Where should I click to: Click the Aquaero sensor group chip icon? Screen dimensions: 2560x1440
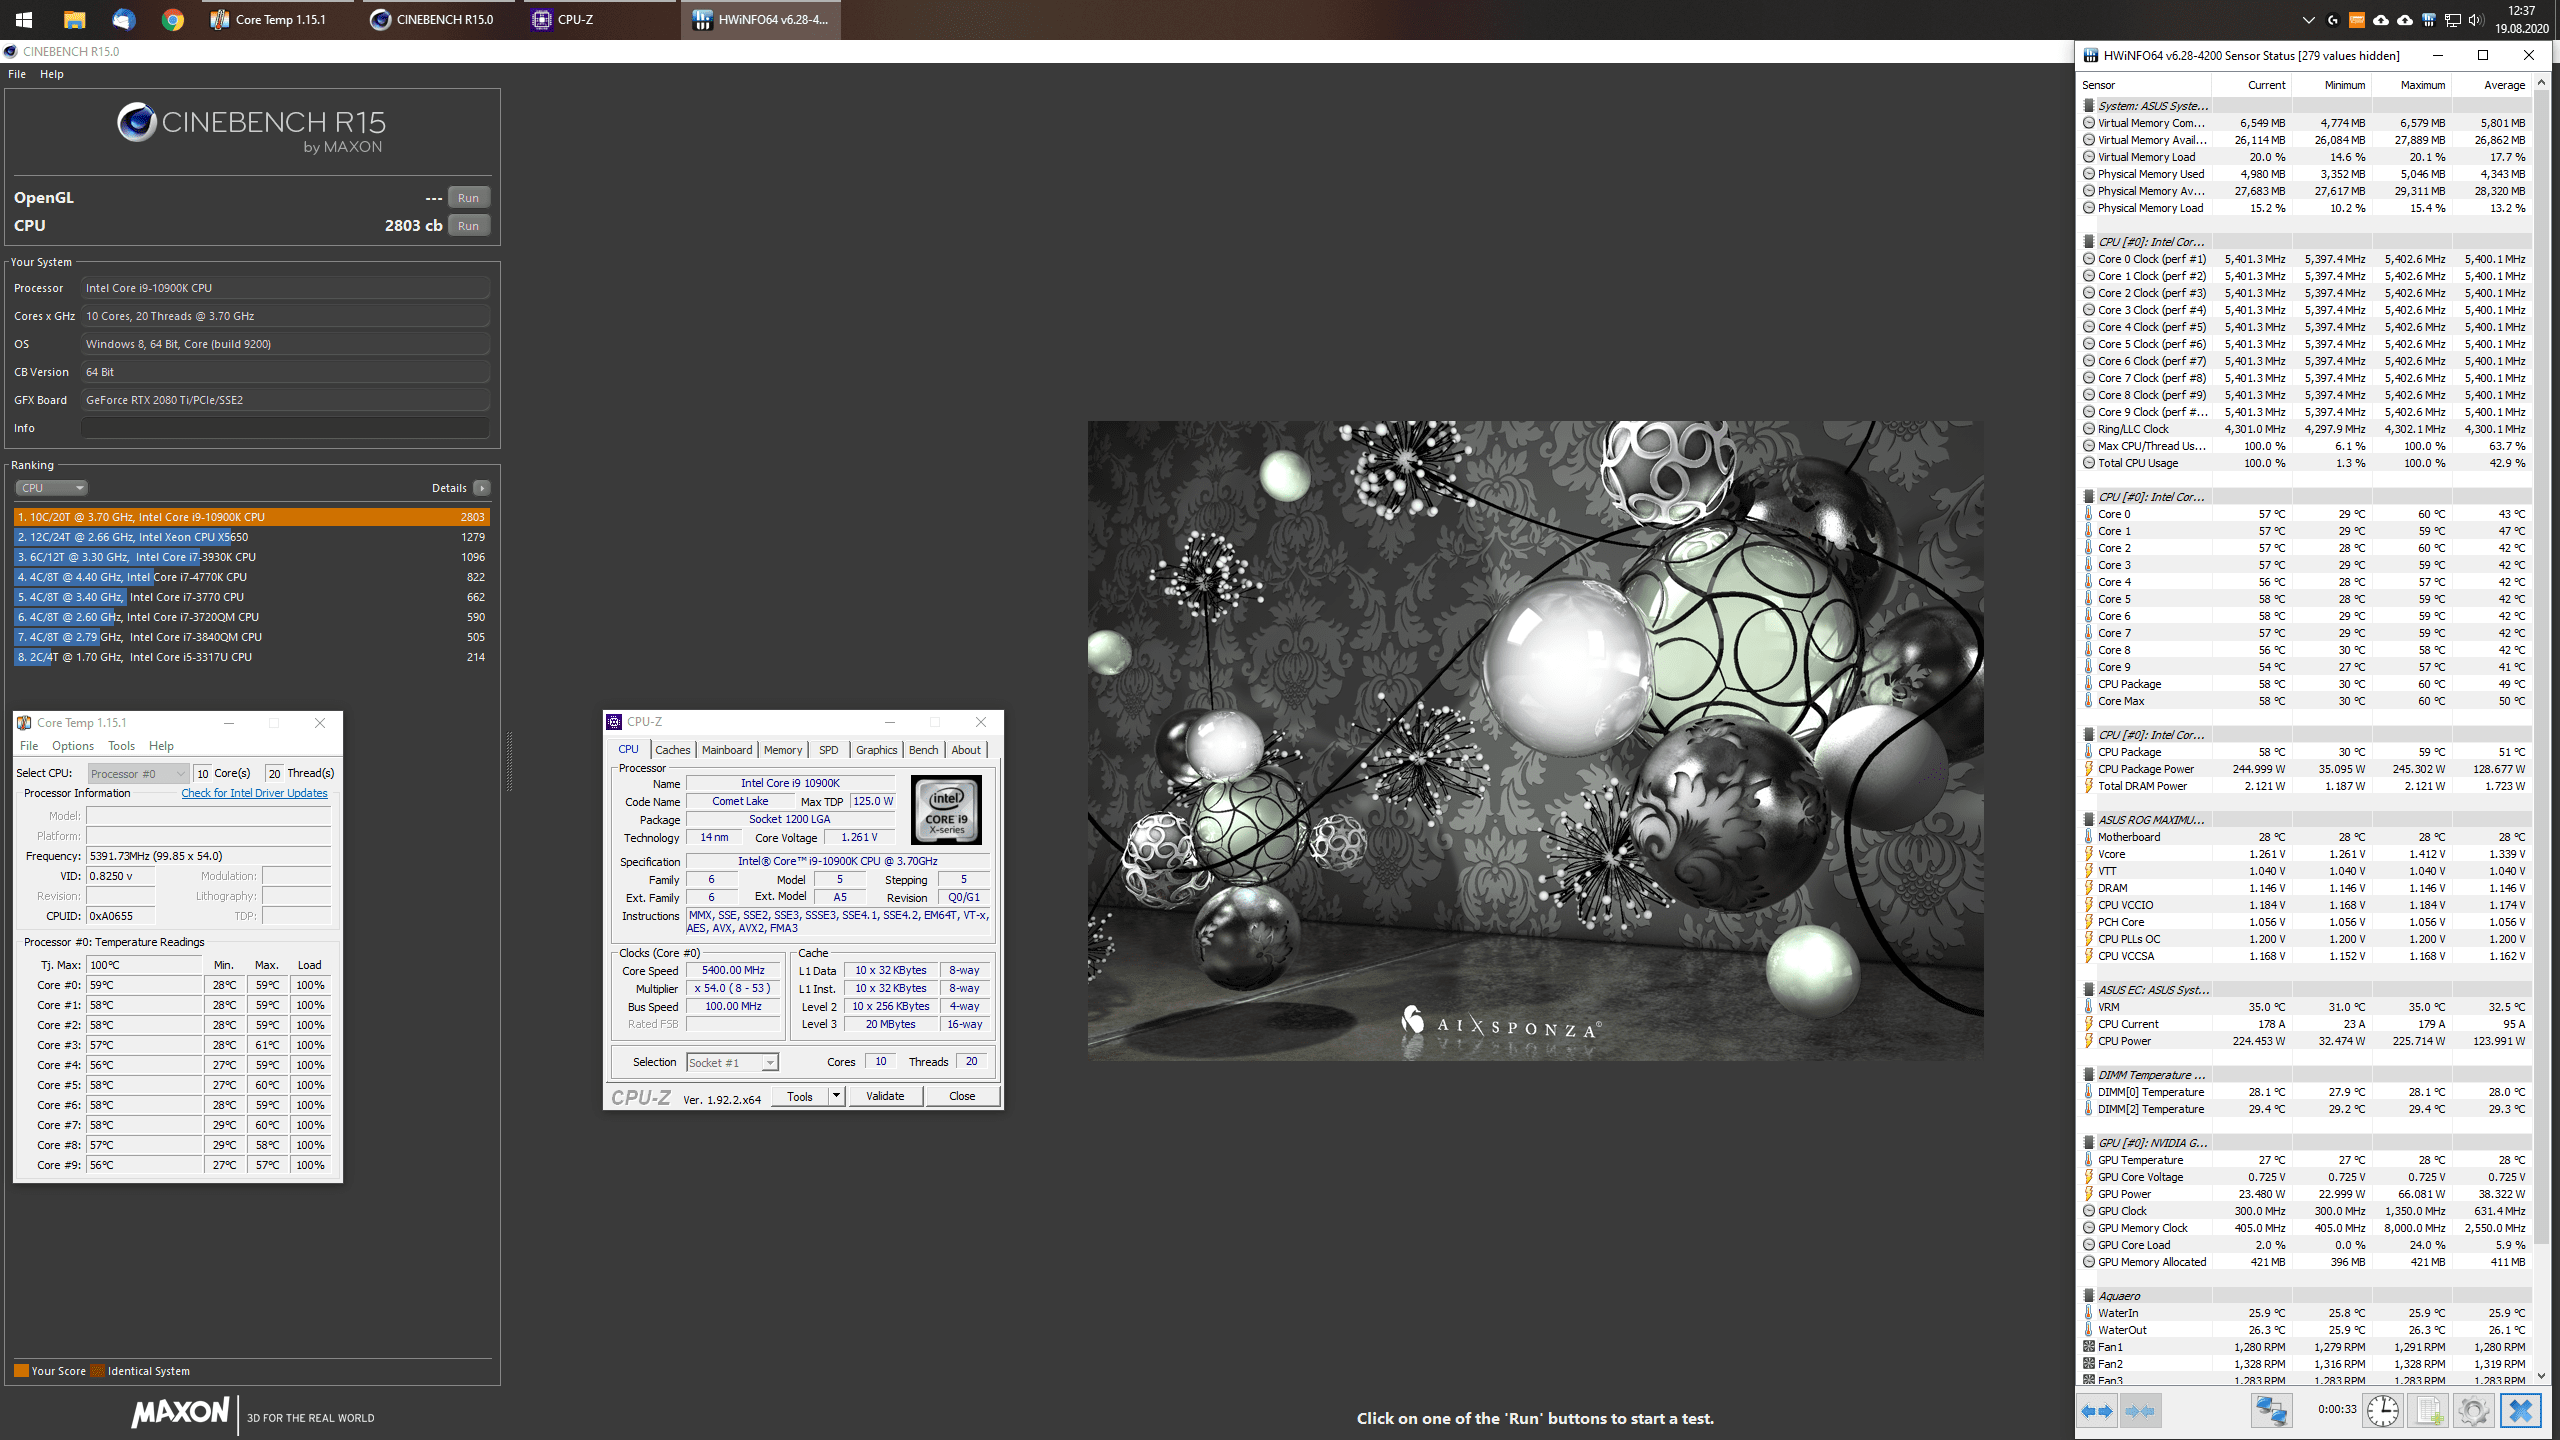pos(2089,1296)
